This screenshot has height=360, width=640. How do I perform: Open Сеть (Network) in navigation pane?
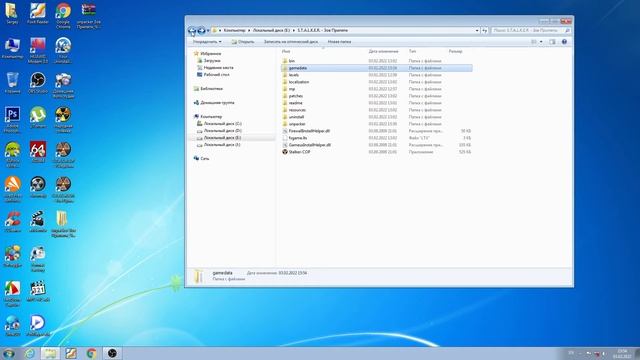coord(204,158)
